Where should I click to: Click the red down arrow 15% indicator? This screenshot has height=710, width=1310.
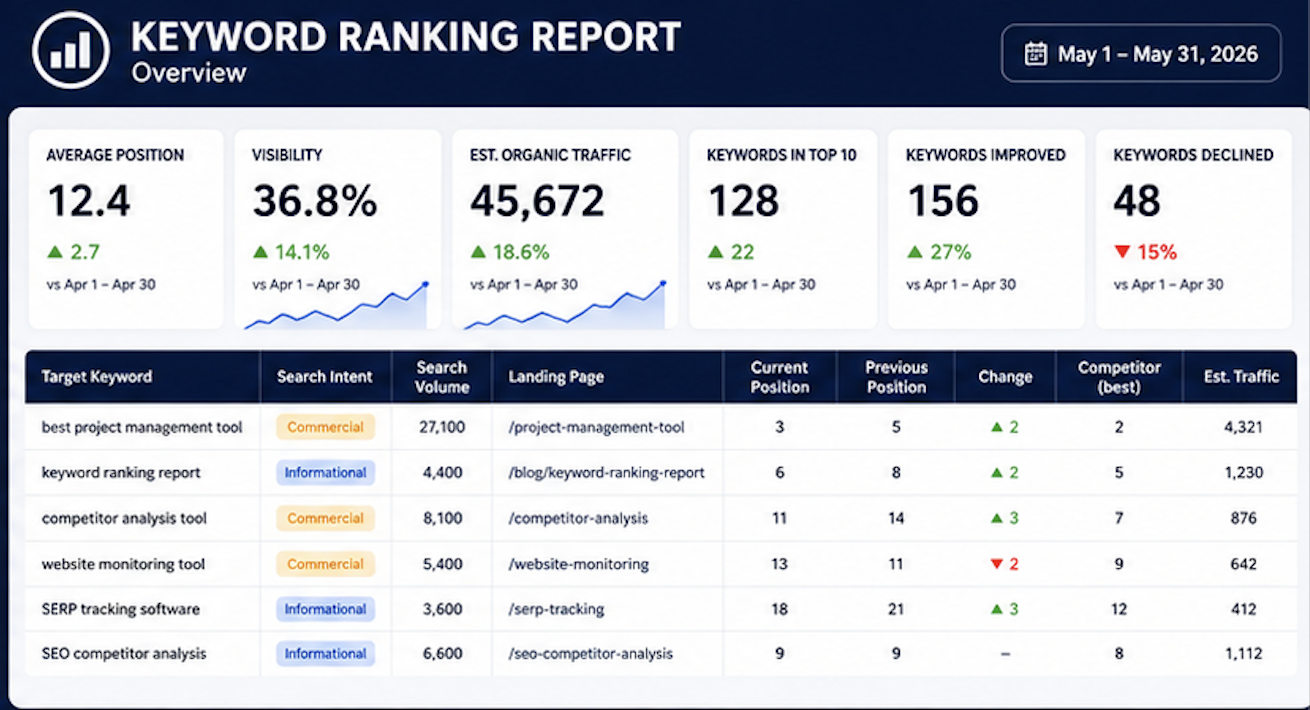[1145, 252]
